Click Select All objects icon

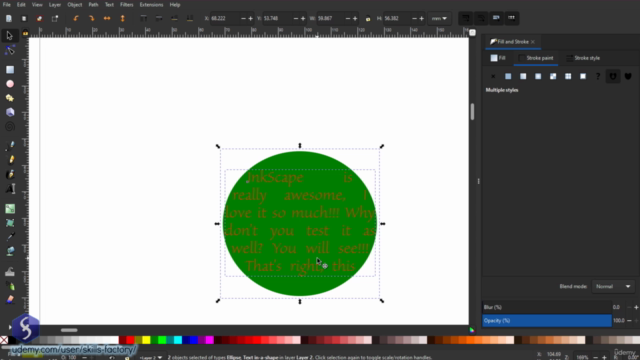(9, 18)
